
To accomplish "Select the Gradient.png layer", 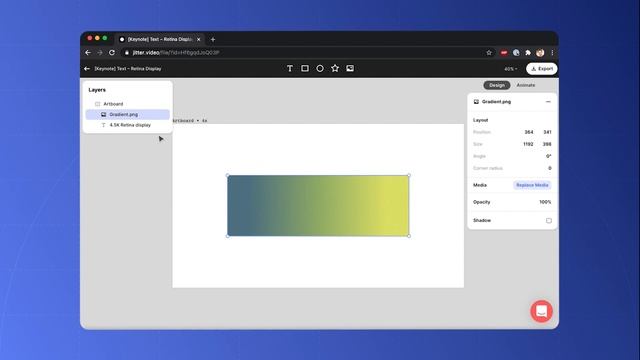I will [x=128, y=115].
